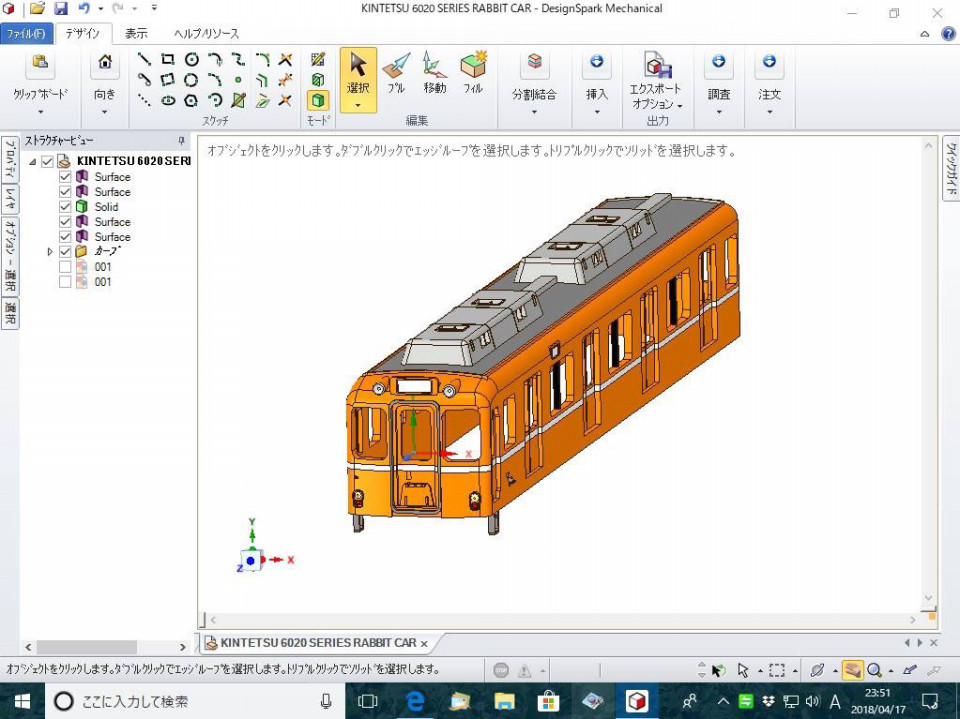Viewport: 960px width, 719px height.
Task: Pin the ストラクチャービュー panel
Action: click(x=181, y=141)
